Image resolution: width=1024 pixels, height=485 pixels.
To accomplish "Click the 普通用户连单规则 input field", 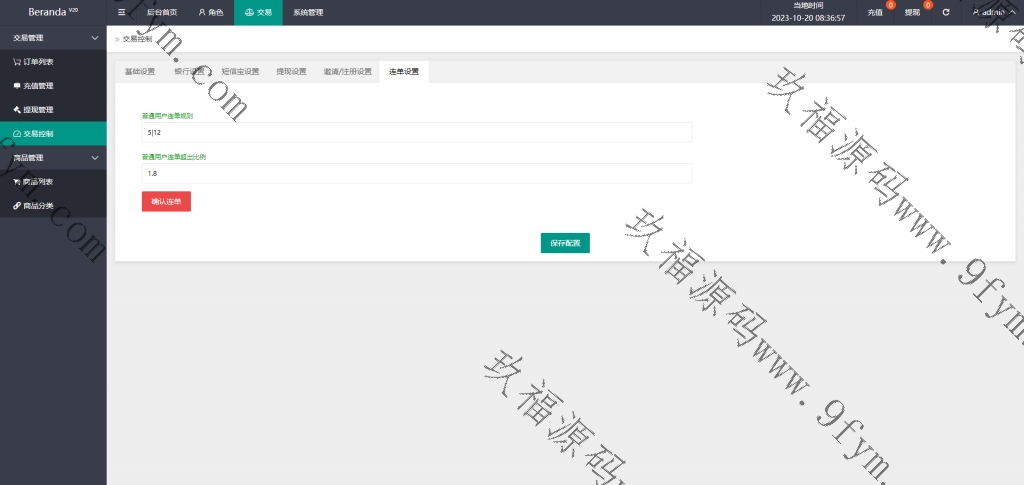I will click(417, 133).
